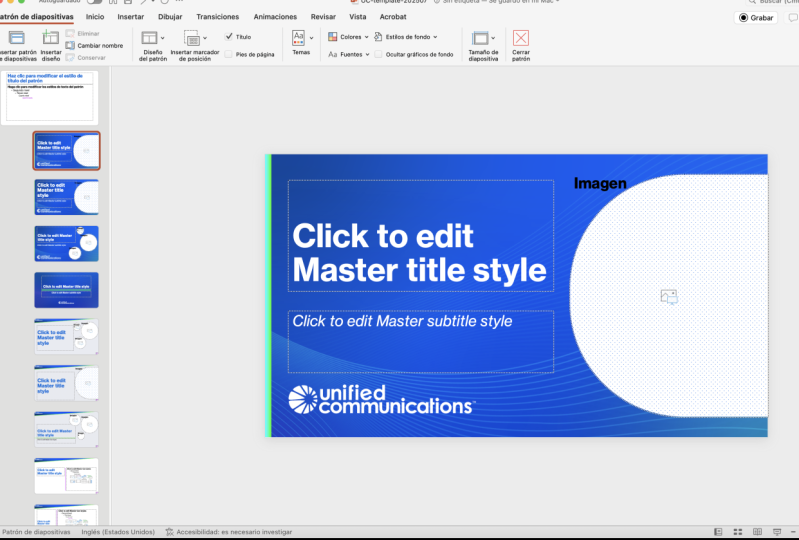Open the Animaciones ribbon tab
This screenshot has height=540, width=799.
pos(275,17)
